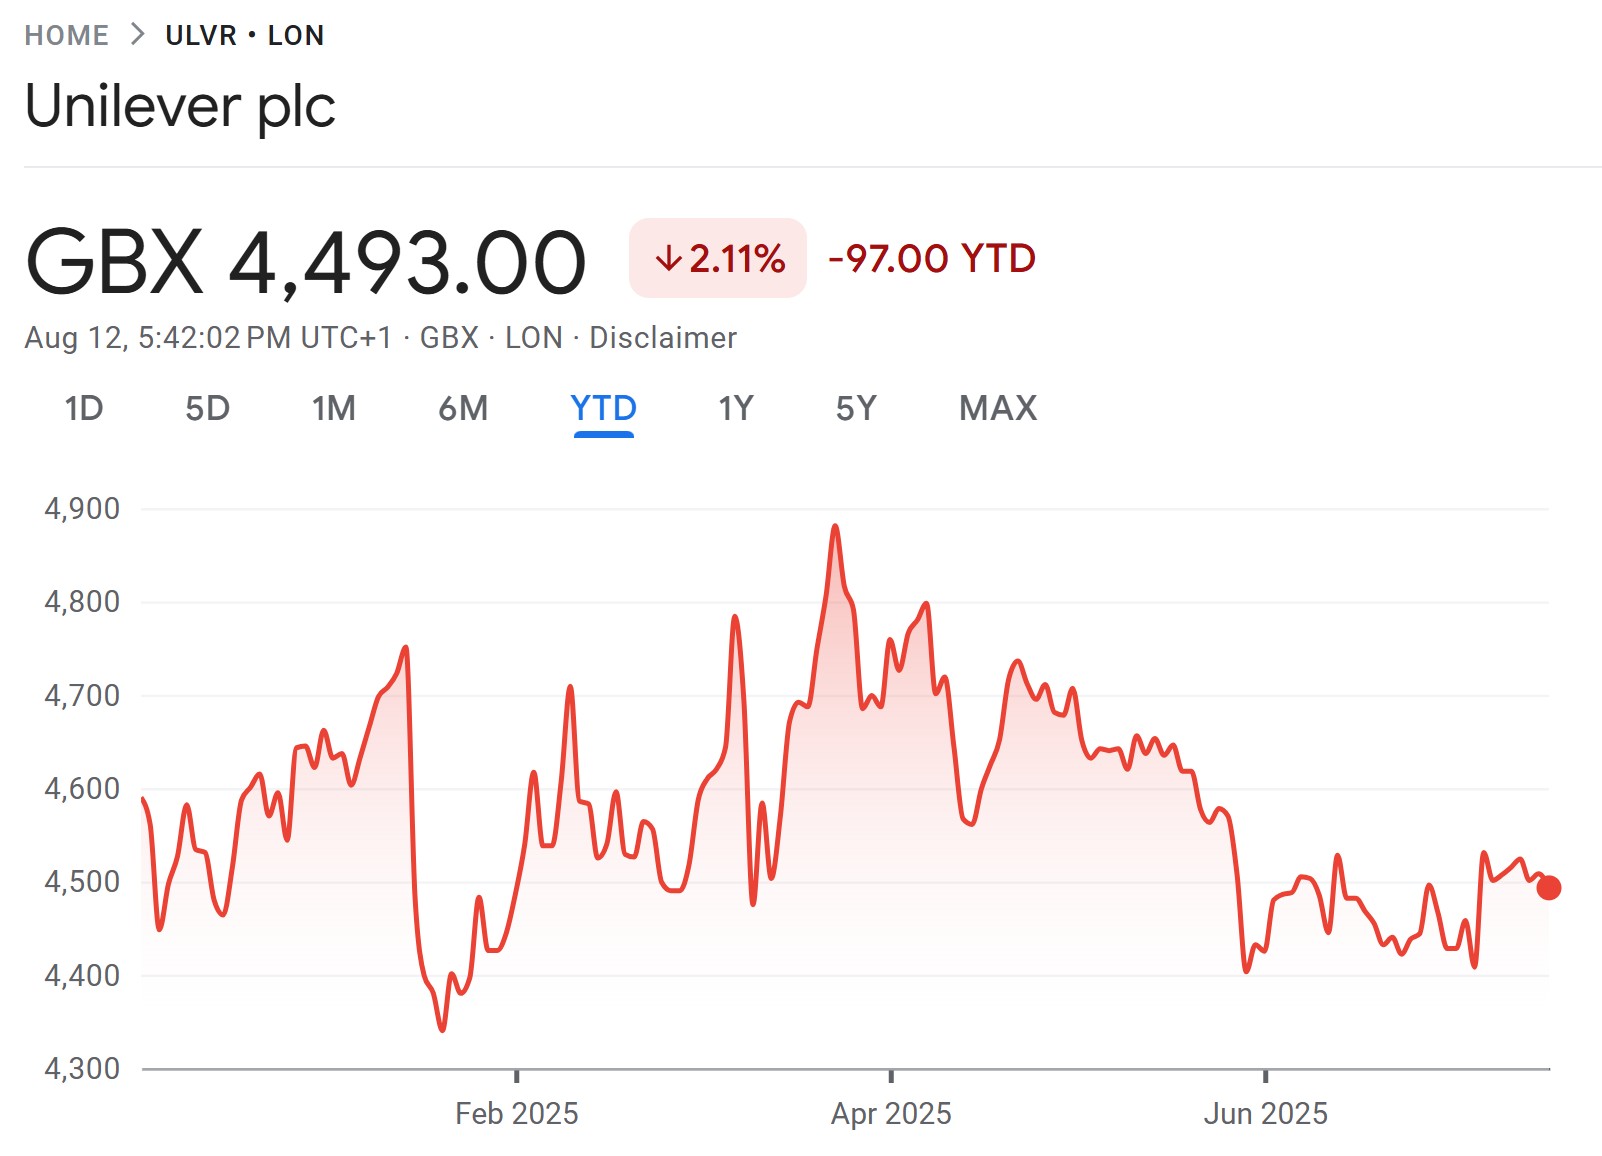Switch to the 6M chart view
This screenshot has height=1156, width=1602.
463,408
